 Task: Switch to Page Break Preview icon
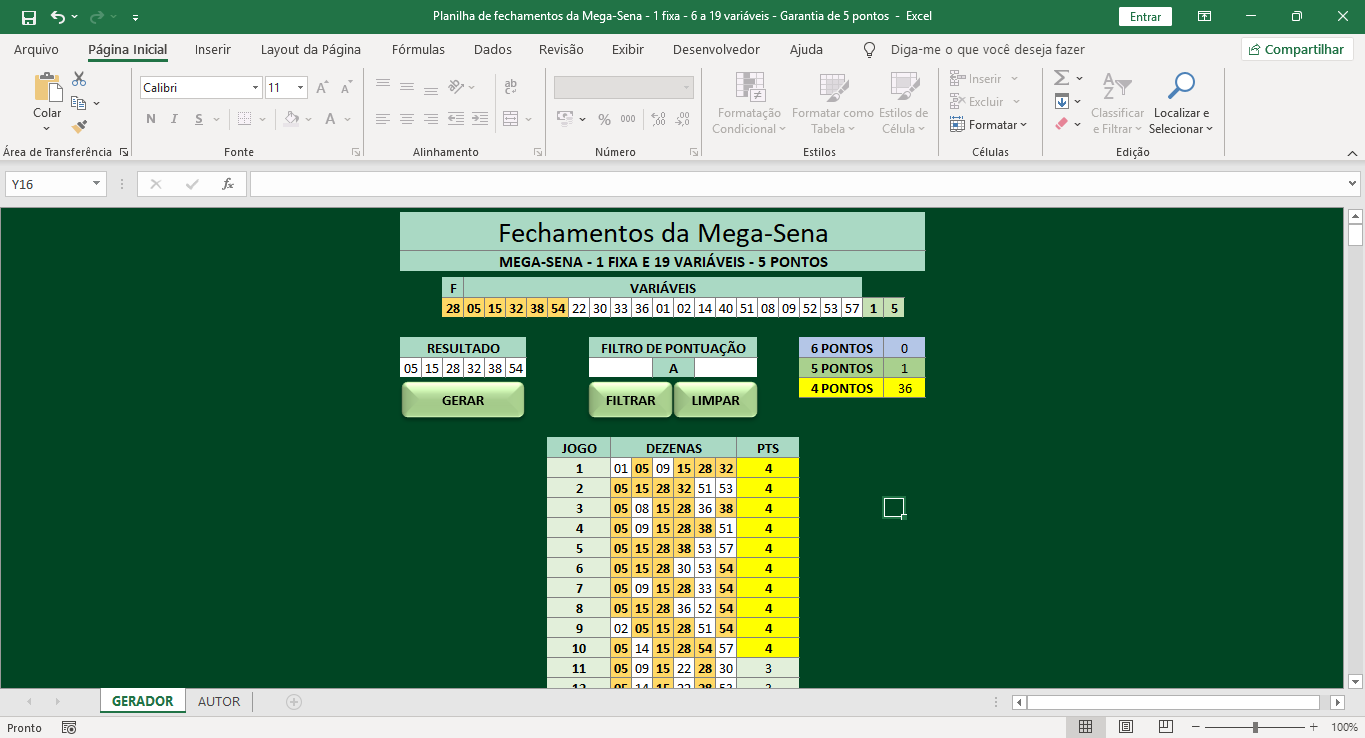coord(1167,727)
